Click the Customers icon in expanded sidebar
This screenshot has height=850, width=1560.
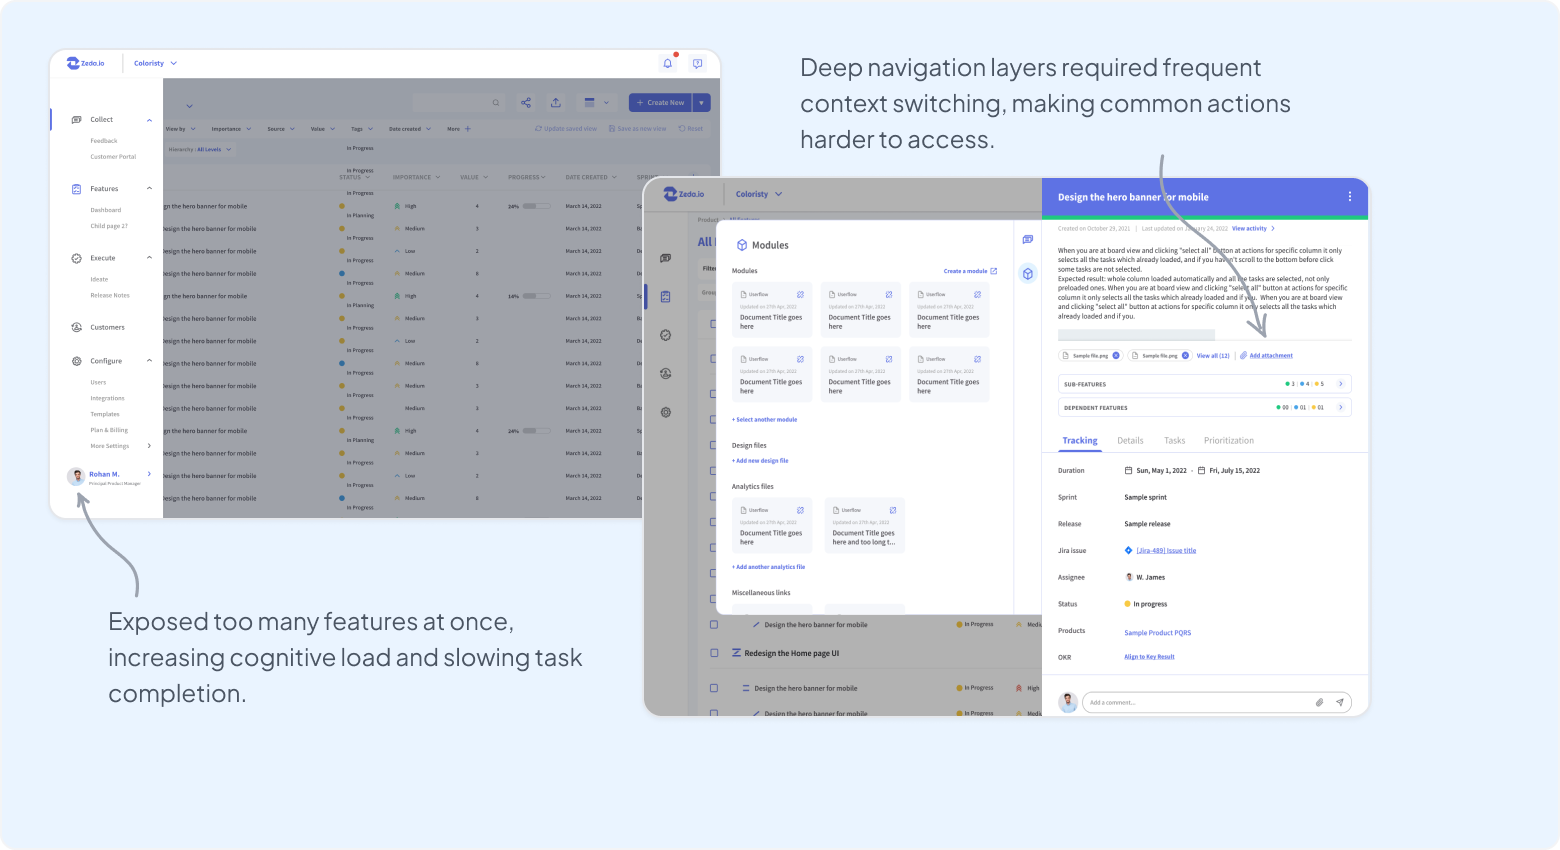pyautogui.click(x=77, y=327)
